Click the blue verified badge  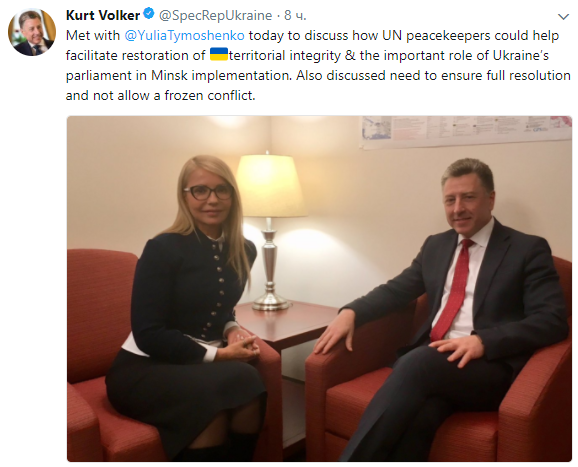pos(149,14)
